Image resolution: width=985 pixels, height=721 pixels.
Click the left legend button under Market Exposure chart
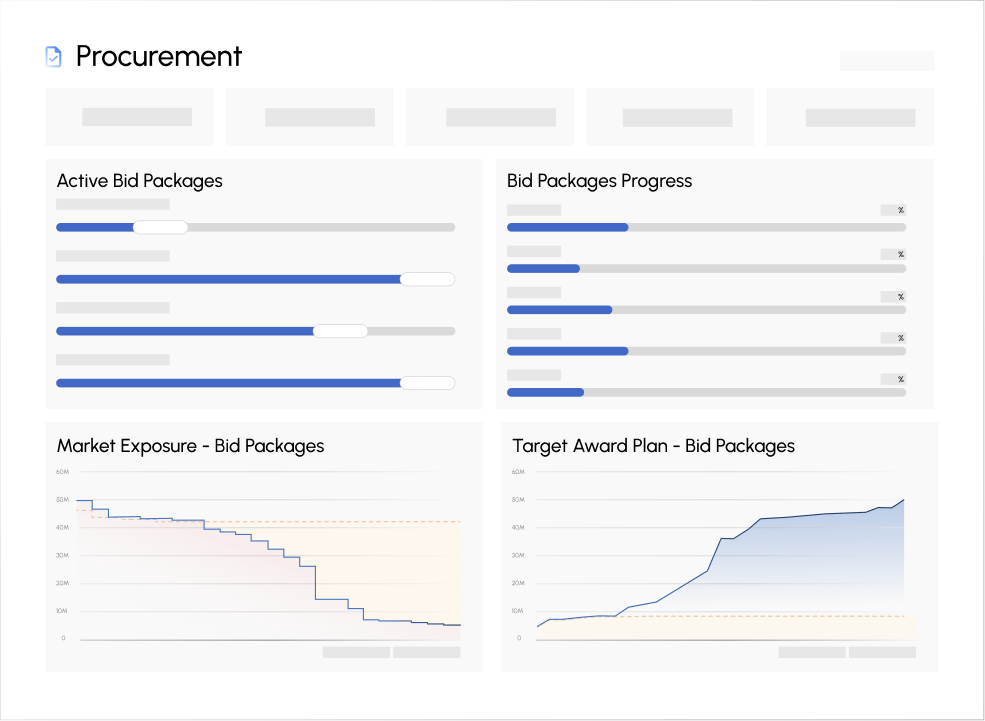[356, 652]
